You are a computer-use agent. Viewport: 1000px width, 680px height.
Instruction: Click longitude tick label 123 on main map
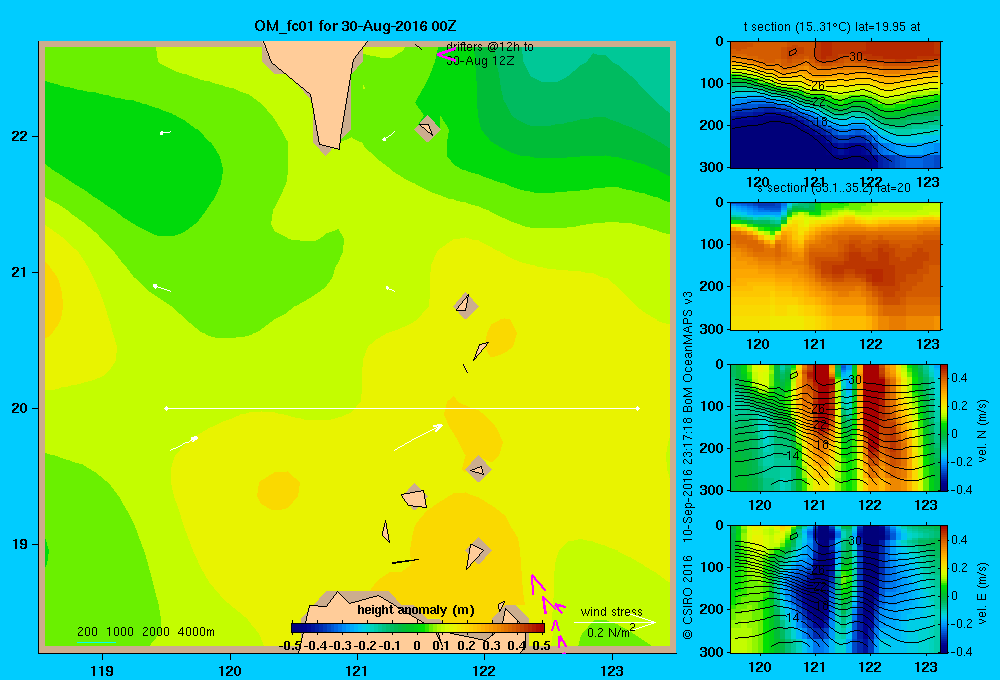(x=612, y=670)
